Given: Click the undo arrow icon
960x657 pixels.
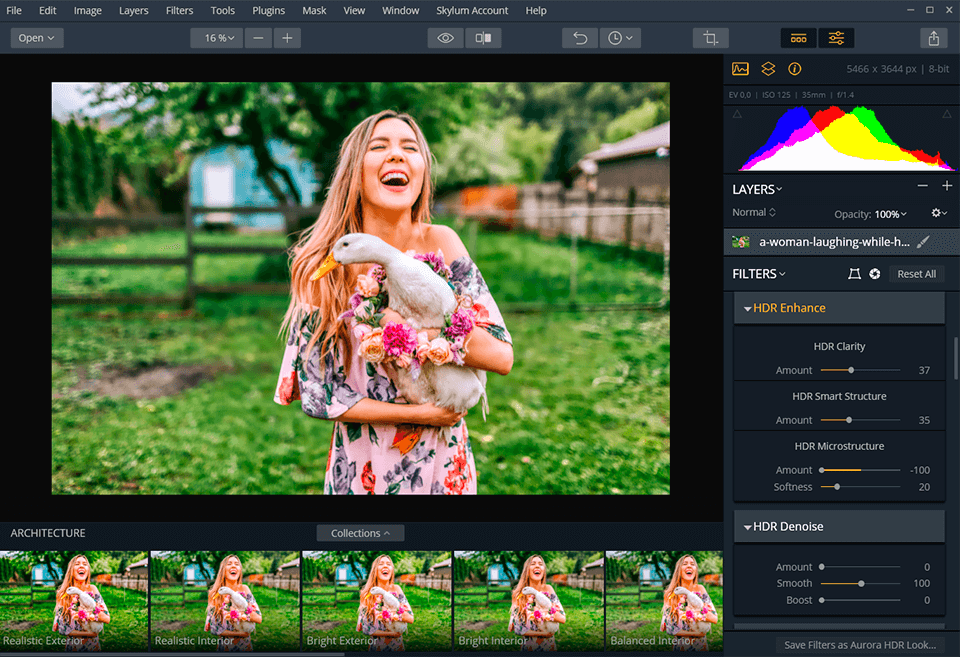Looking at the screenshot, I should [580, 38].
